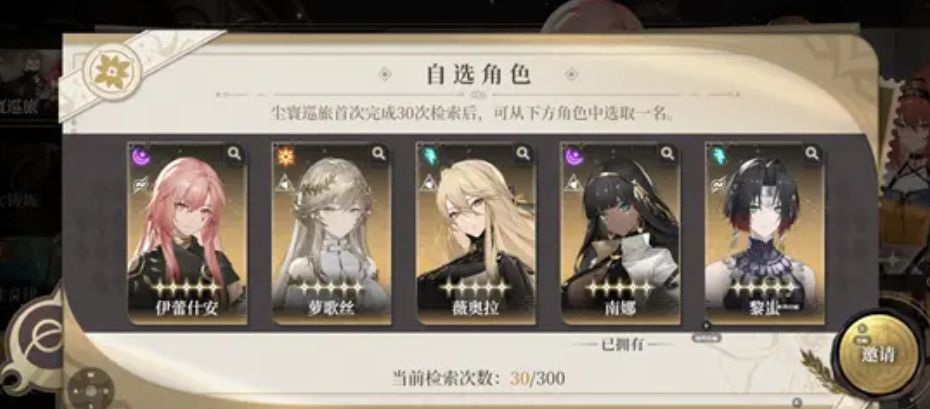
Task: Select the pink-haired 伊蕾什安 character card
Action: coord(187,233)
